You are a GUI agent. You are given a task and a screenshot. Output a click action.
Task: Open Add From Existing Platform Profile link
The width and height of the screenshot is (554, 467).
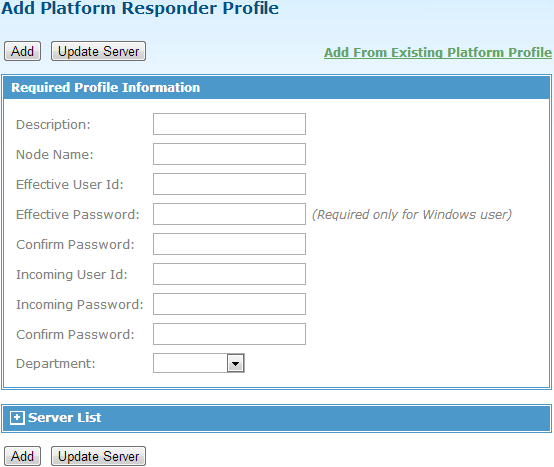click(x=438, y=52)
